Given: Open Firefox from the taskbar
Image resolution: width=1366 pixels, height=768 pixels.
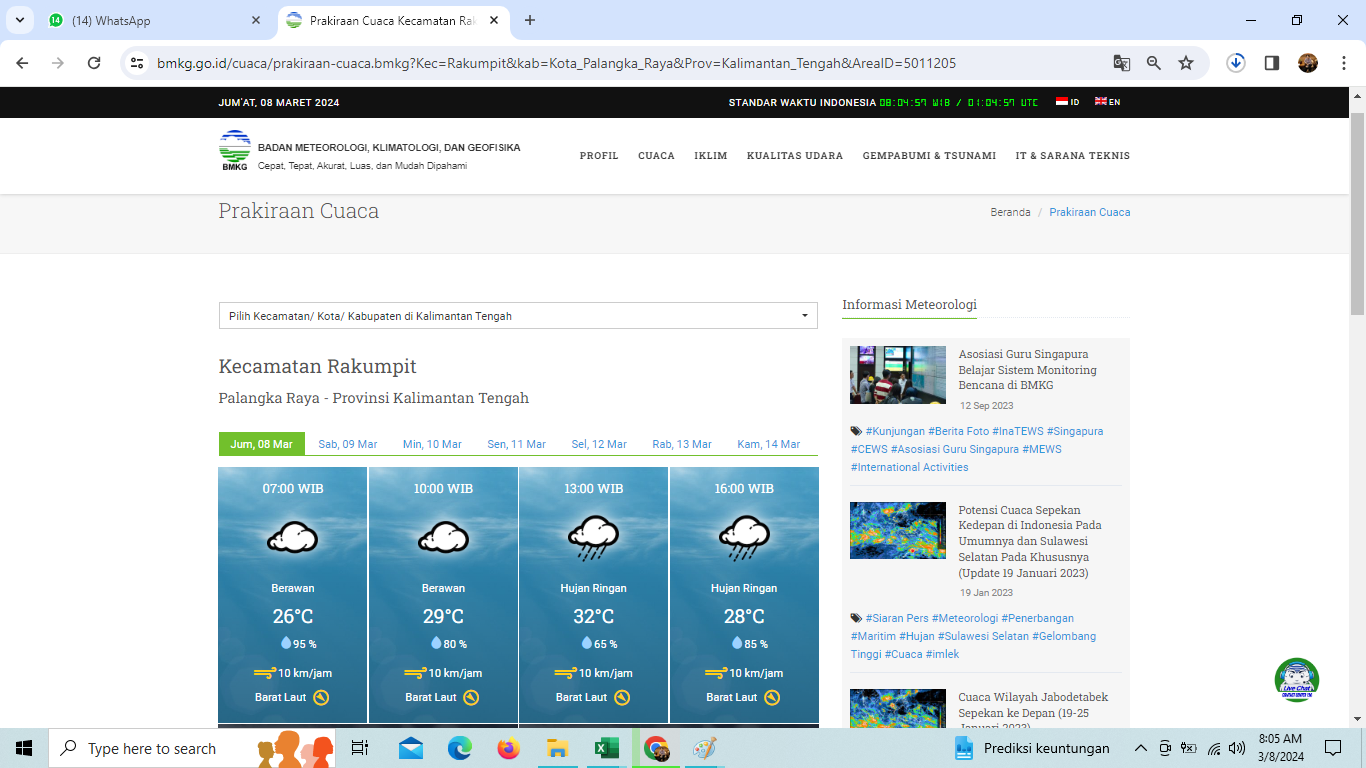Looking at the screenshot, I should pyautogui.click(x=508, y=748).
